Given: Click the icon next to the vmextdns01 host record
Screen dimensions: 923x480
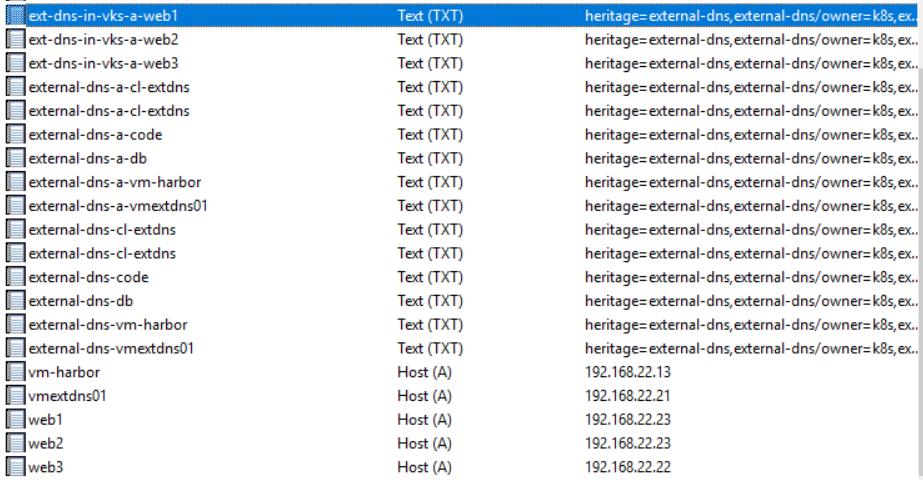Looking at the screenshot, I should [x=15, y=396].
